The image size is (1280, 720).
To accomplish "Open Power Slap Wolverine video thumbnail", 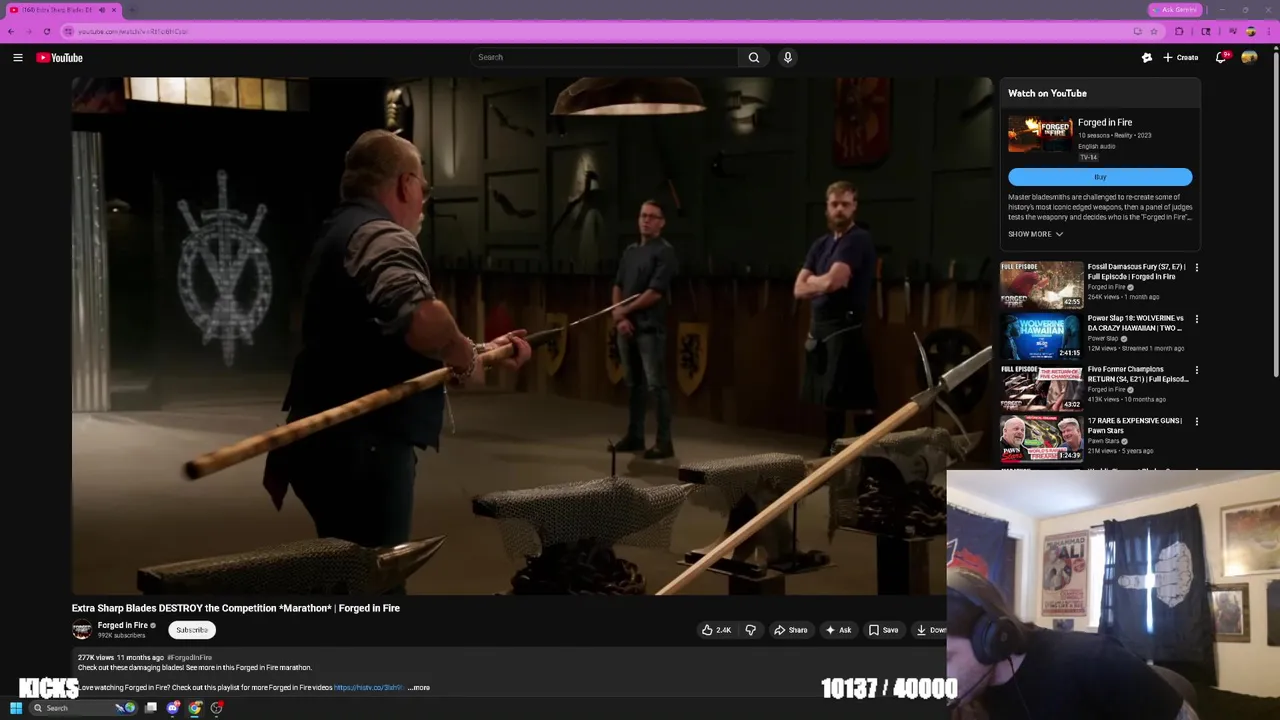I will tap(1042, 336).
